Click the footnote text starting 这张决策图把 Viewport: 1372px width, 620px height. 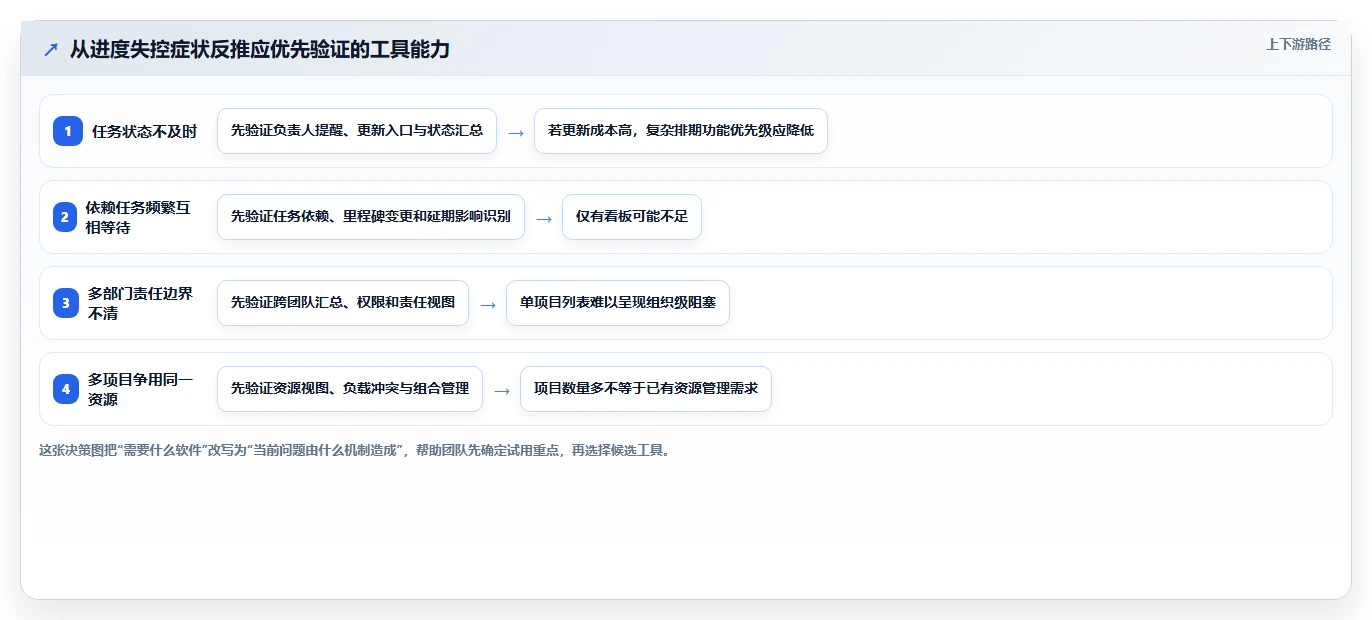[355, 451]
